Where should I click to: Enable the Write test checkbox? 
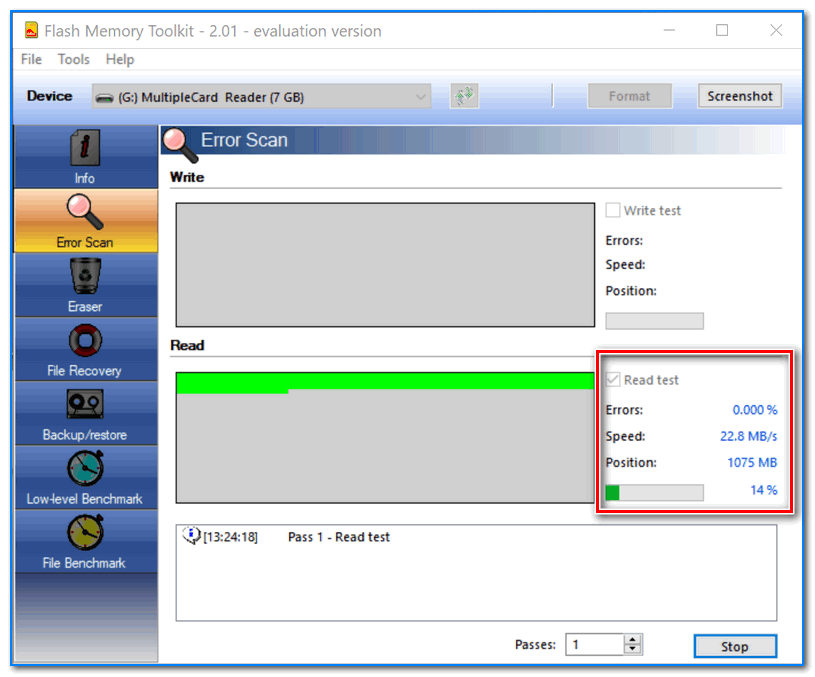click(613, 211)
